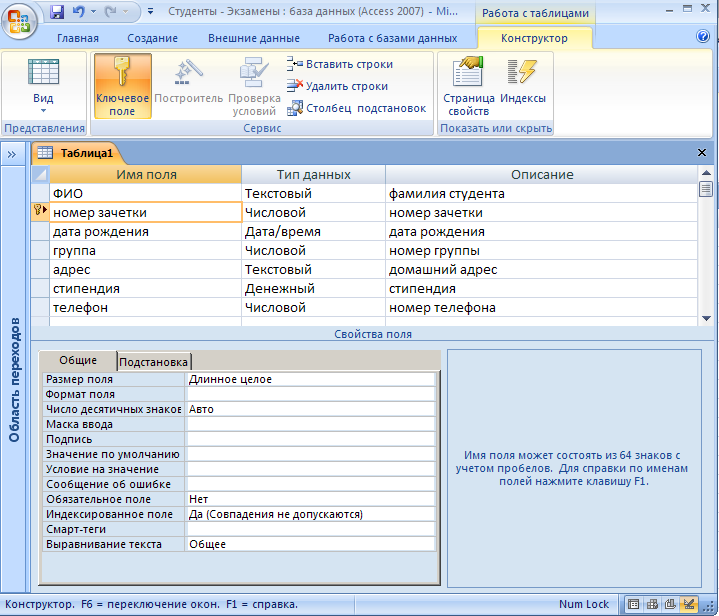Switch to Datasheet view in status bar
The width and height of the screenshot is (719, 616).
tap(633, 604)
